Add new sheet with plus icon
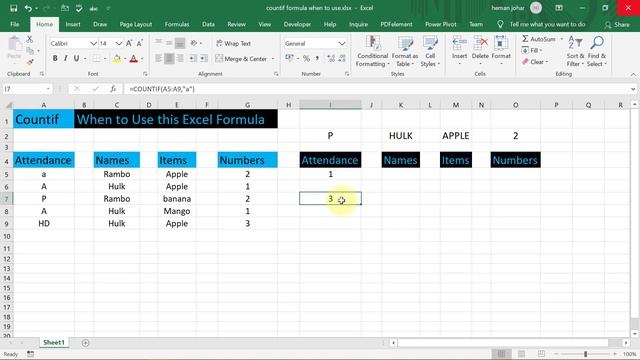Viewport: 640px width, 360px height. click(85, 343)
